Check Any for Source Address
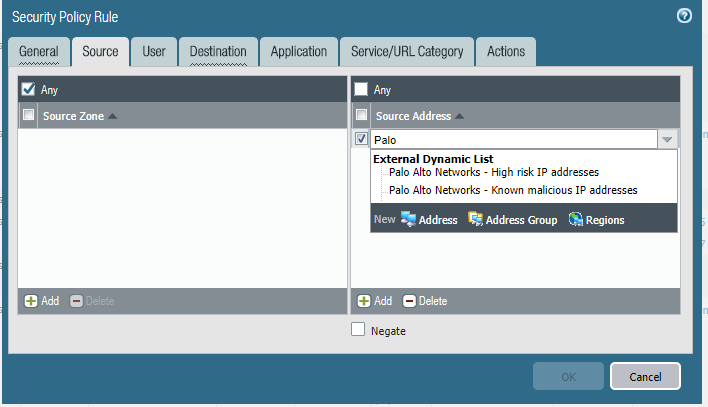The height and width of the screenshot is (407, 708). click(x=361, y=89)
